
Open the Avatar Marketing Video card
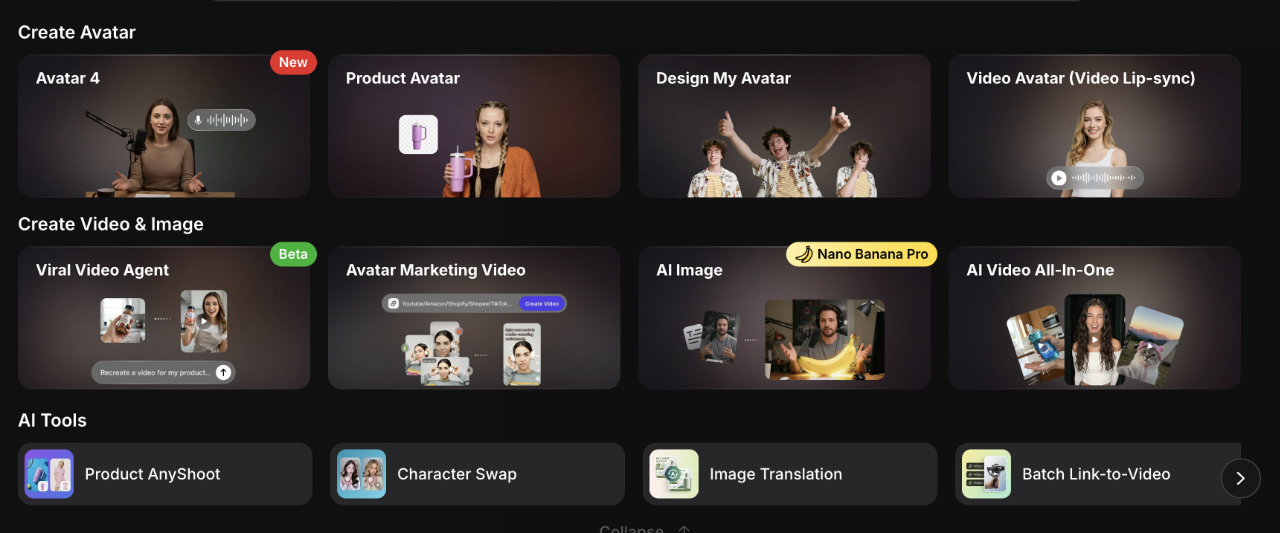coord(474,318)
